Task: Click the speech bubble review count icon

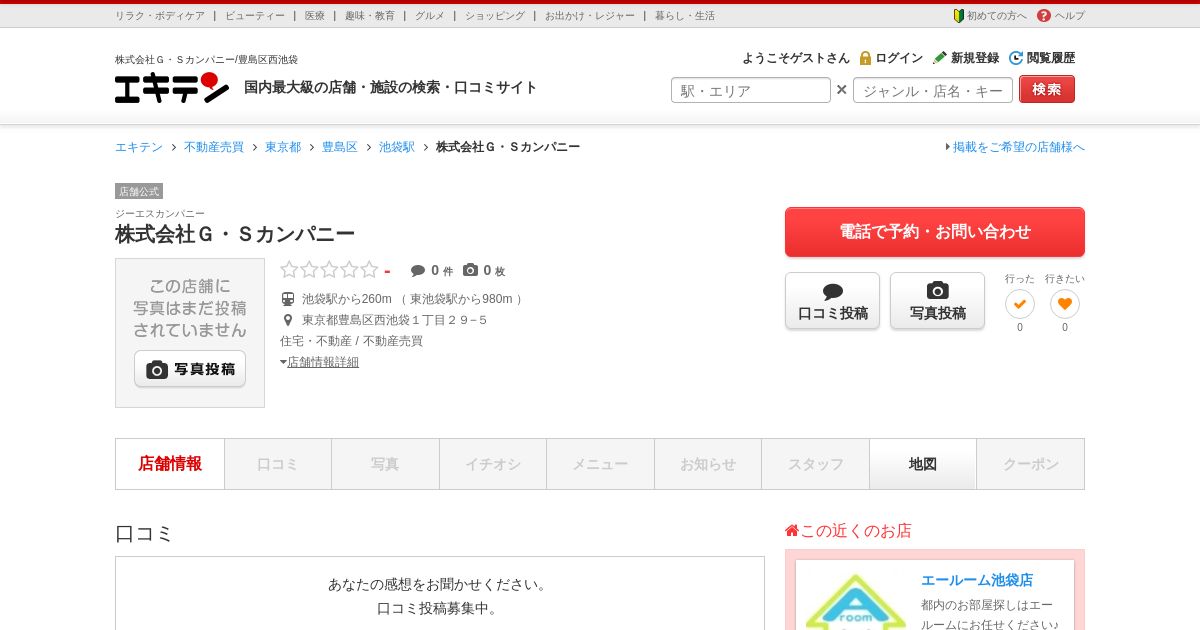Action: click(x=418, y=271)
